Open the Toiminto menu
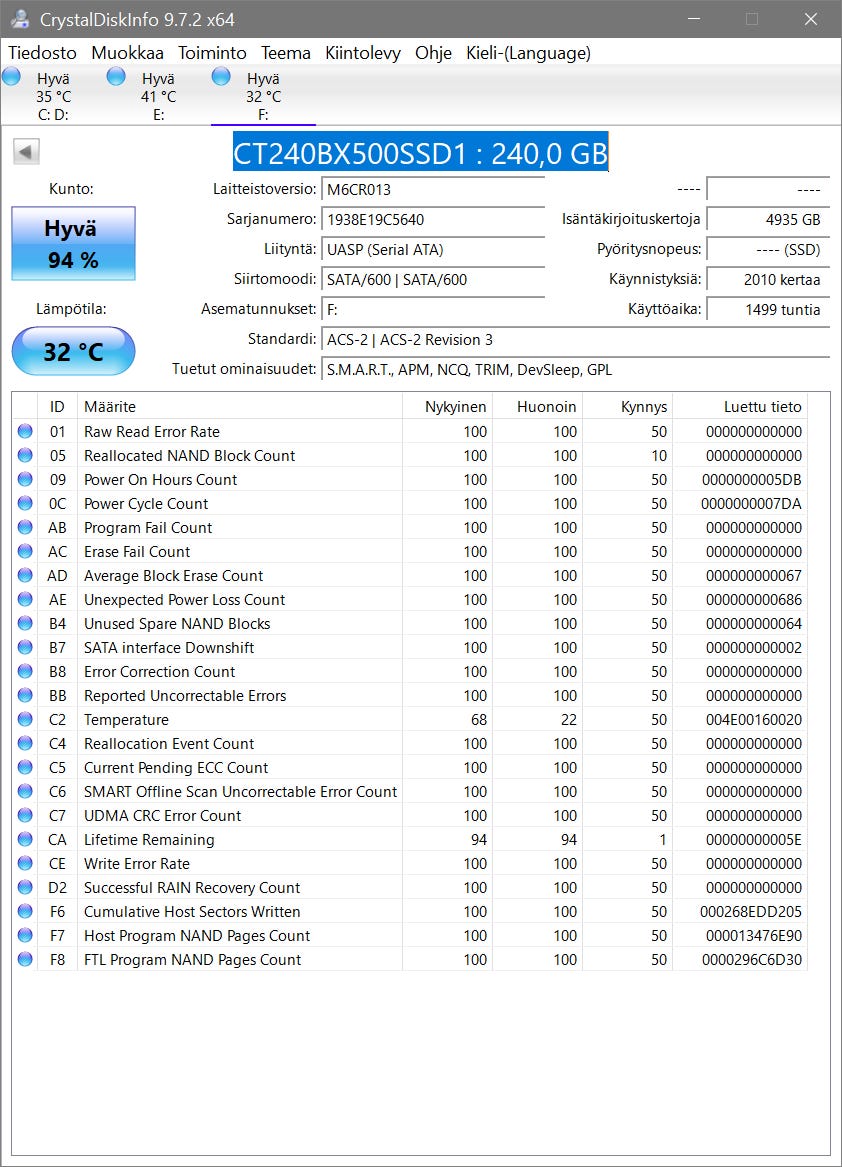Image resolution: width=842 pixels, height=1167 pixels. tap(212, 53)
